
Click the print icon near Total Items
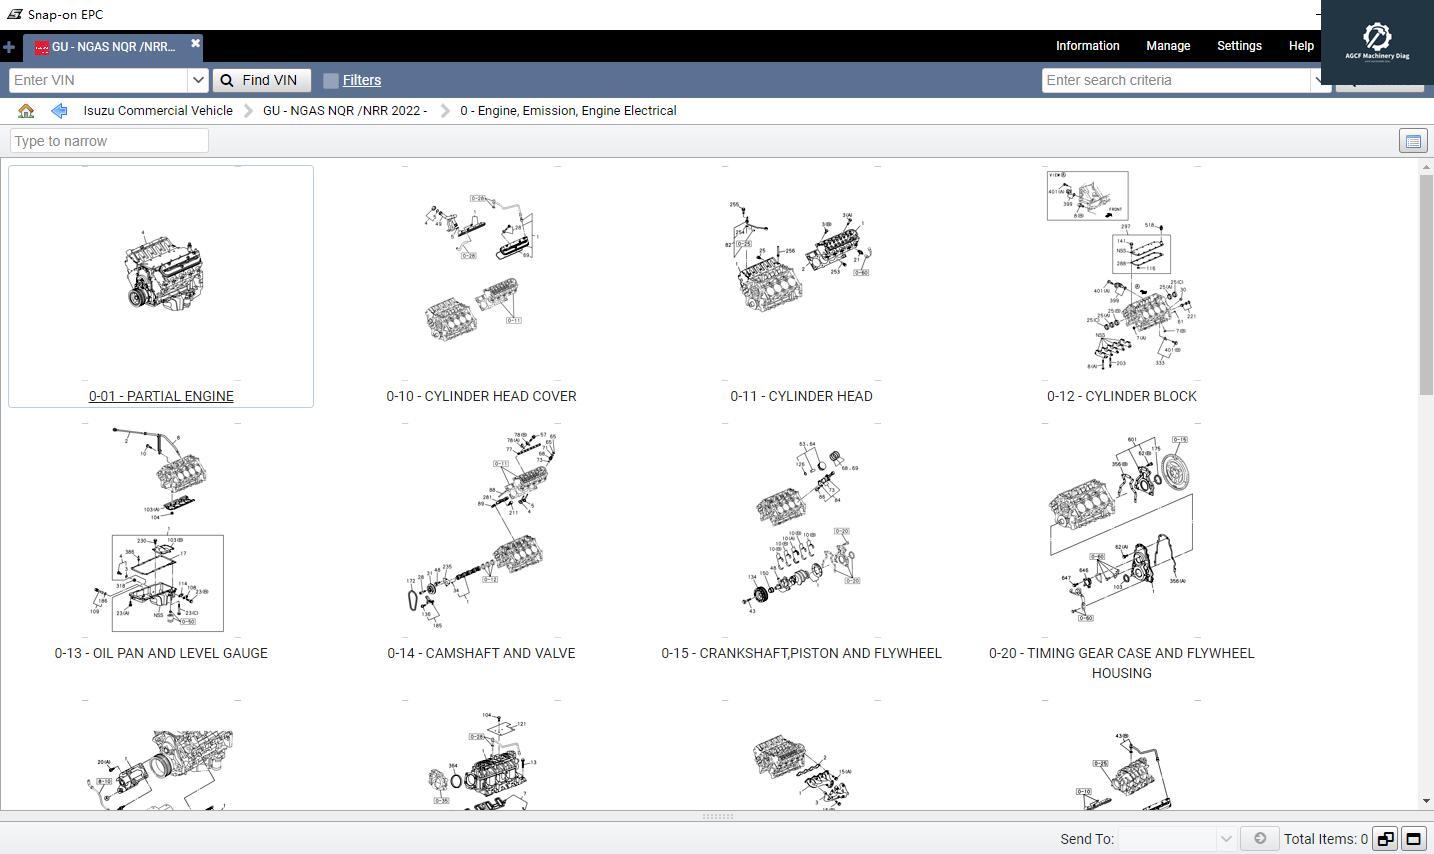coord(1261,839)
